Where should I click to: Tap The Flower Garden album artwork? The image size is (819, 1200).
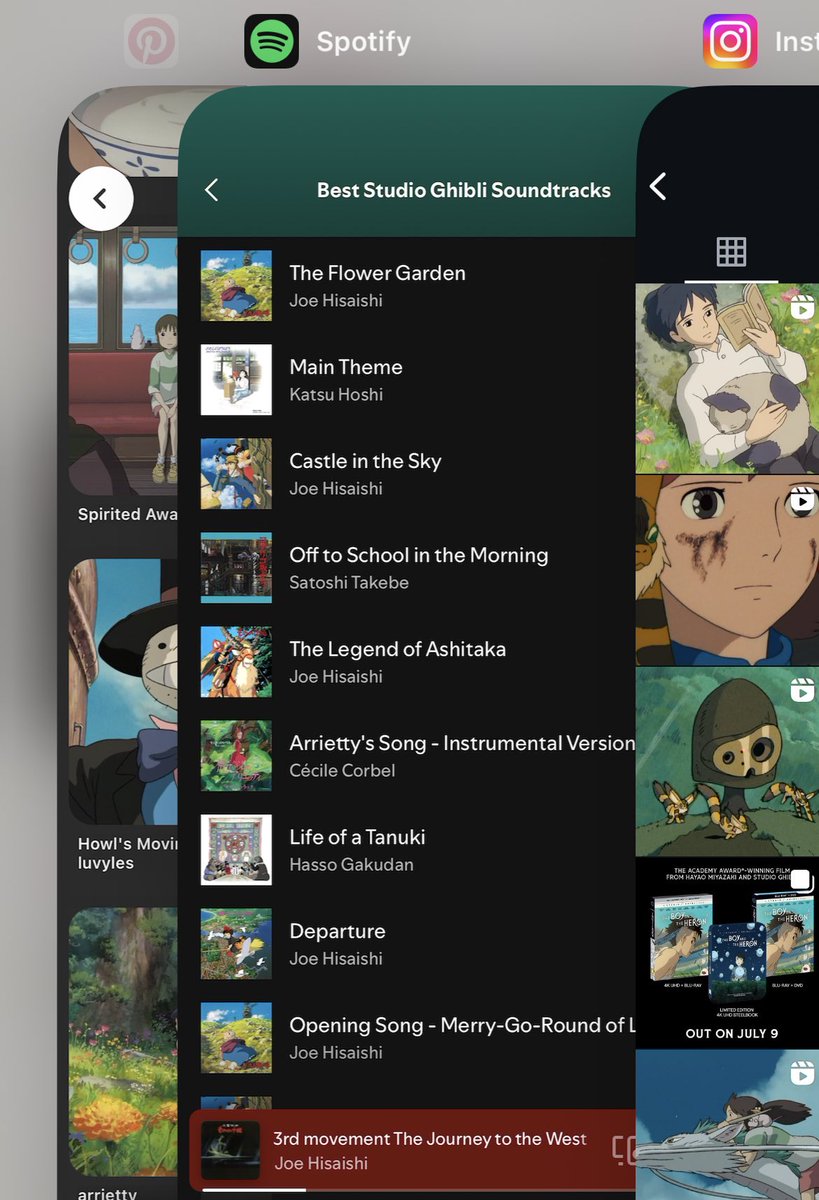pos(236,285)
